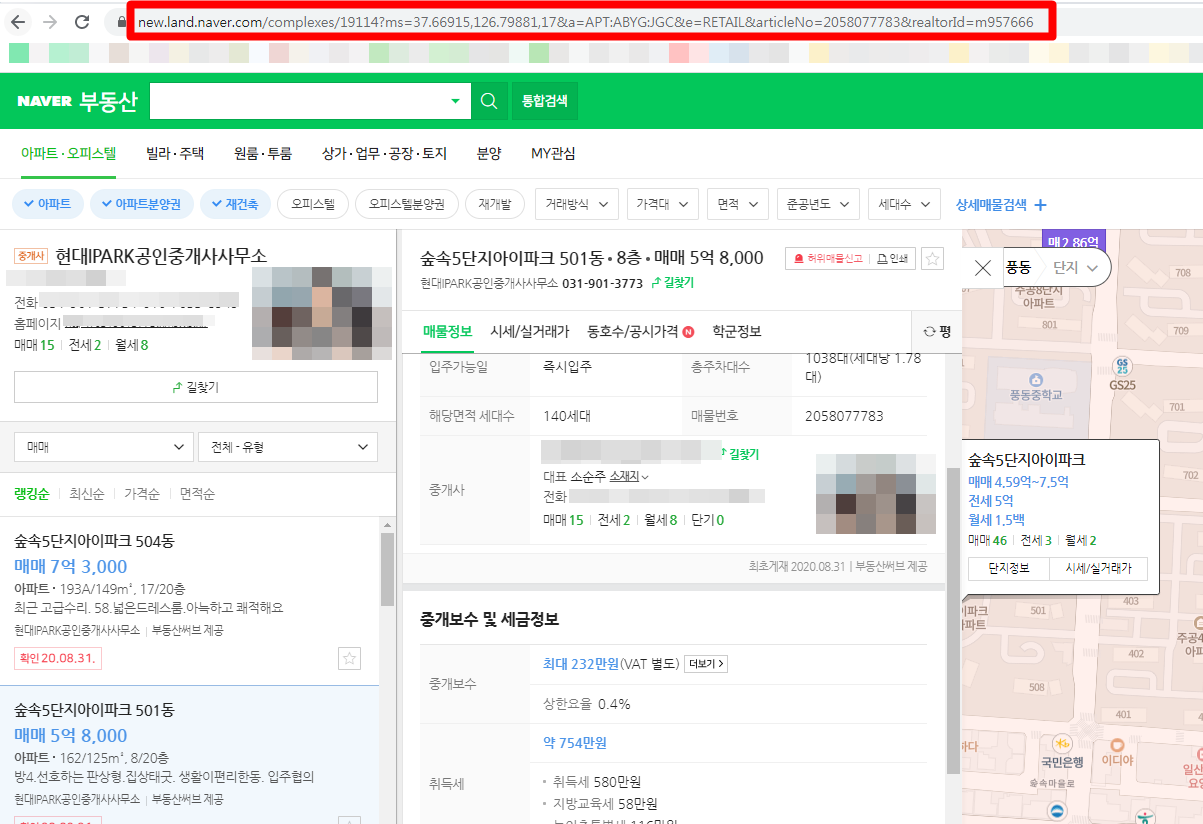Enable the 오피스텔 filter chip
Screen dimensions: 1203x824
[313, 204]
